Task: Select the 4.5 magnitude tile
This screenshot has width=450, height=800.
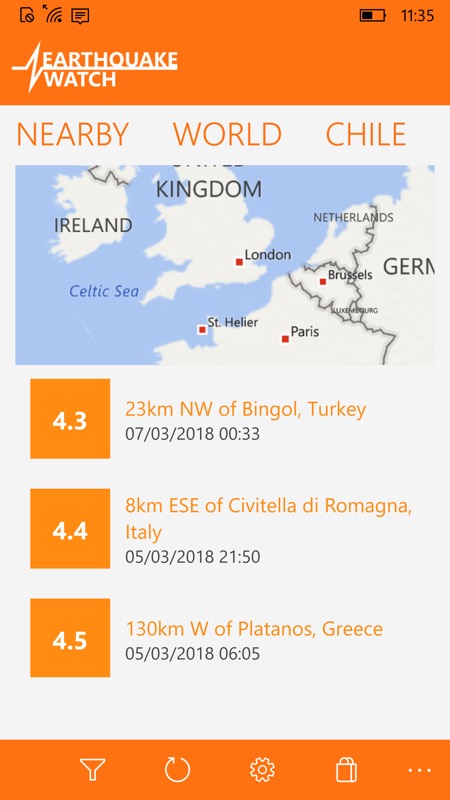Action: pyautogui.click(x=70, y=638)
